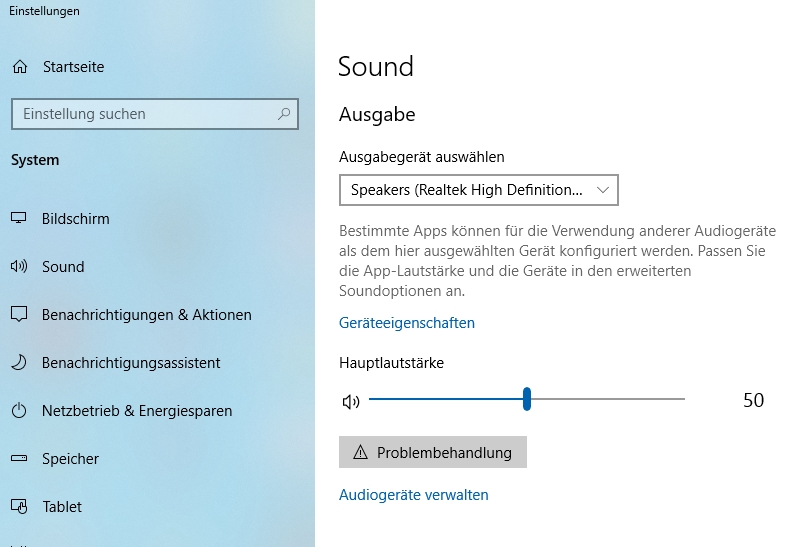
Task: Click the Benachrichtigungsassistent moon icon
Action: tap(19, 363)
